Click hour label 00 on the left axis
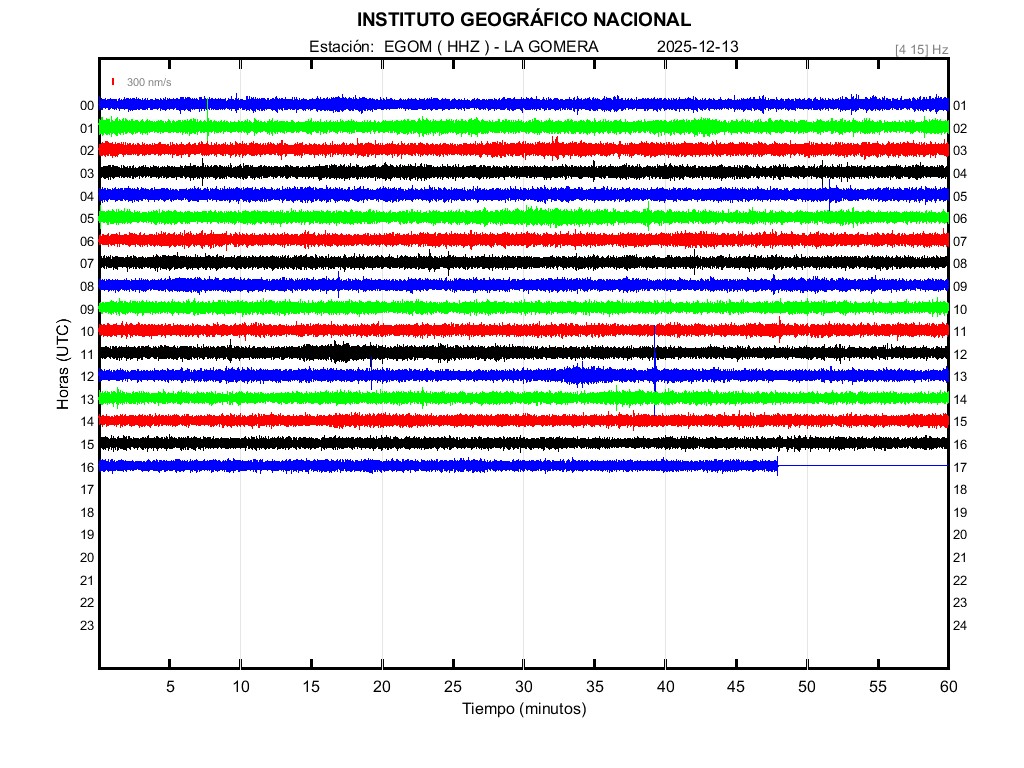 [x=87, y=106]
